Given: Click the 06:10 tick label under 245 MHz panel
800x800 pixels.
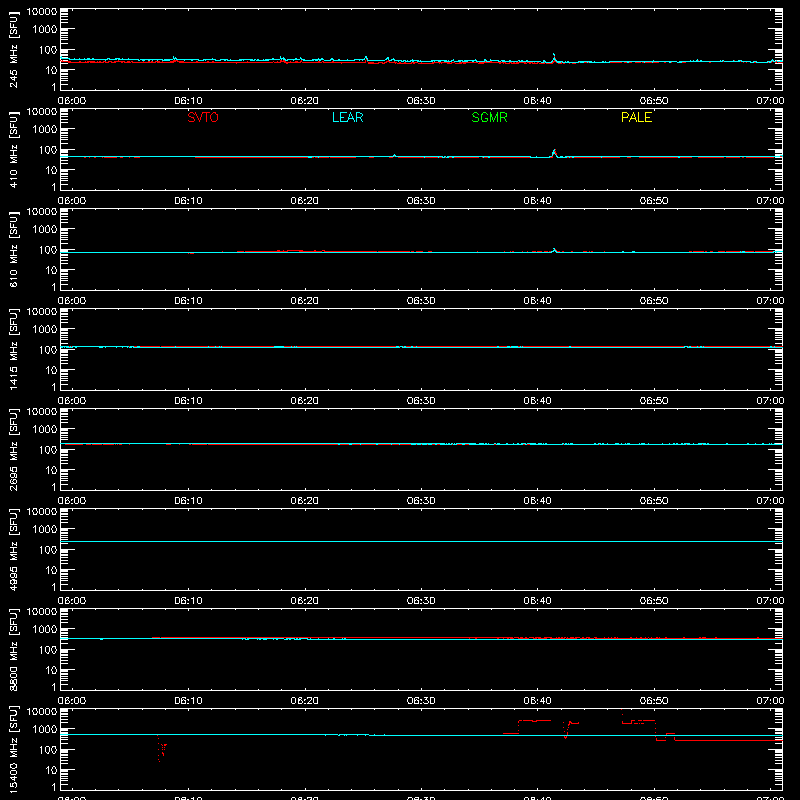Looking at the screenshot, I should pos(188,101).
